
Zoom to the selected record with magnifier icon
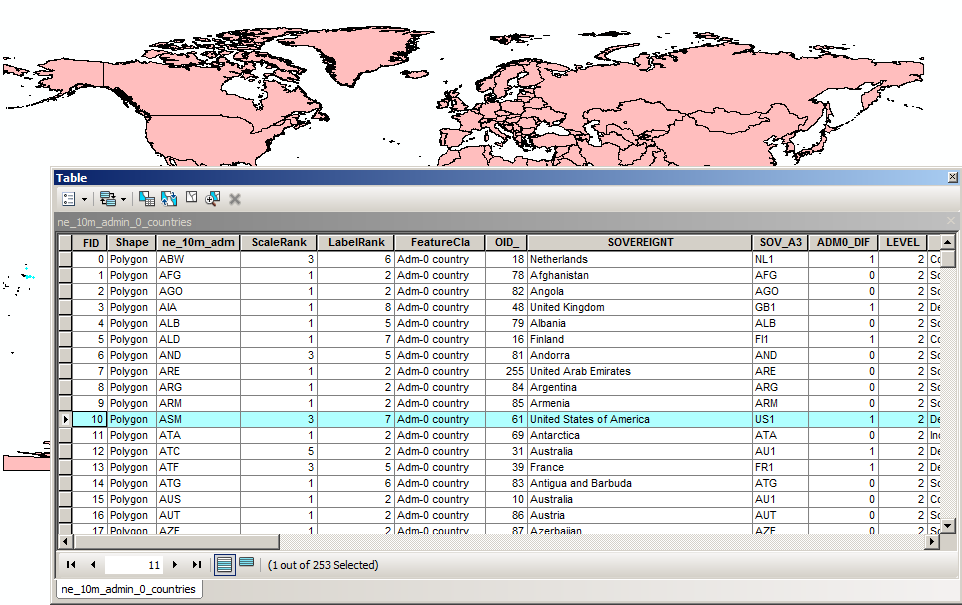tap(212, 198)
